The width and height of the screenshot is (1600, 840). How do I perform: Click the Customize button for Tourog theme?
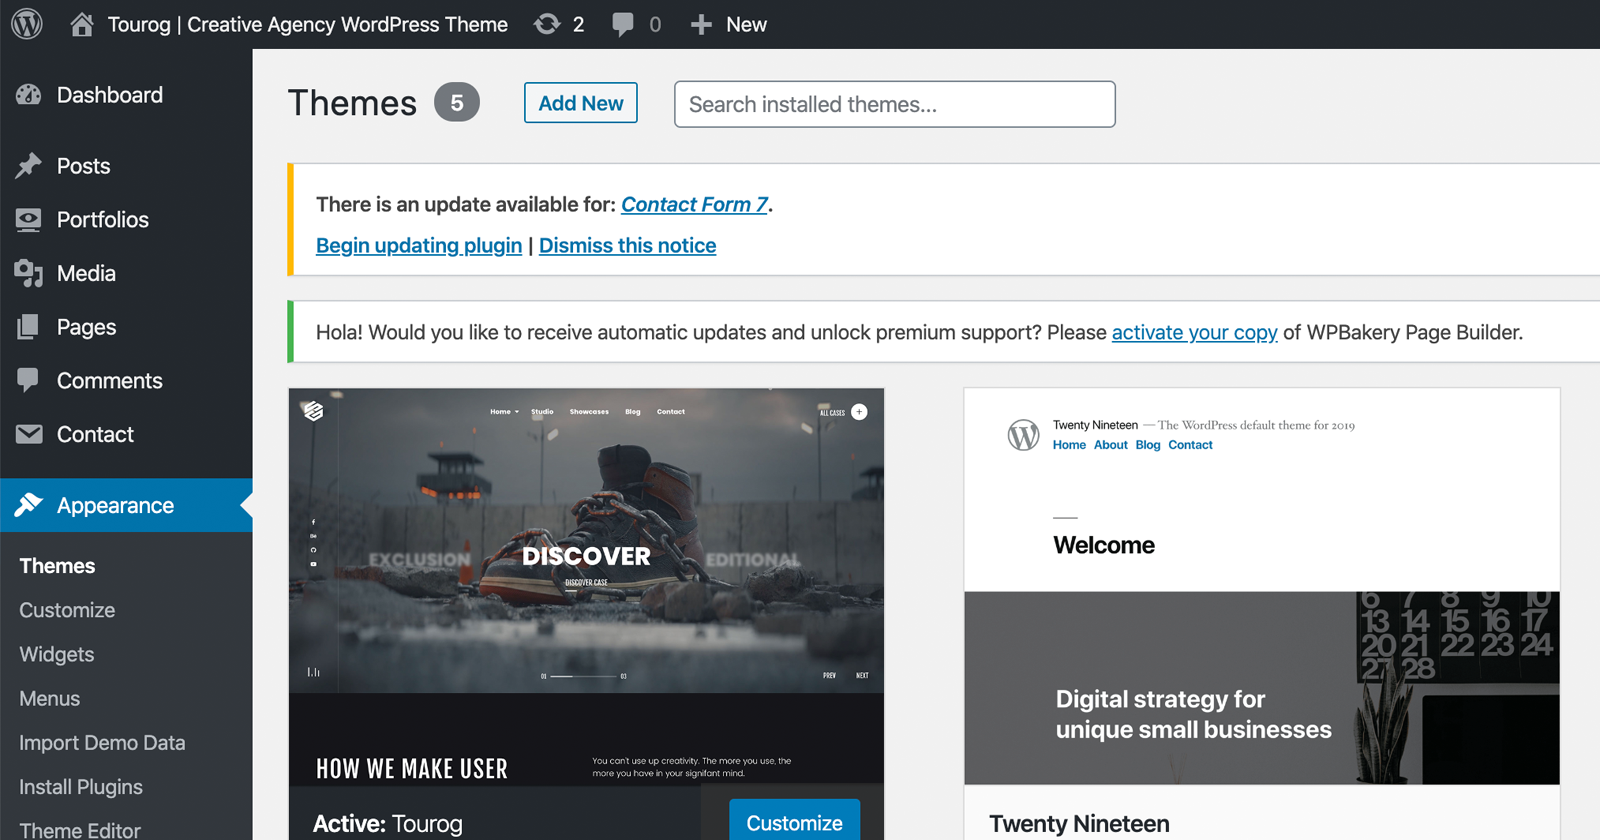pos(794,822)
